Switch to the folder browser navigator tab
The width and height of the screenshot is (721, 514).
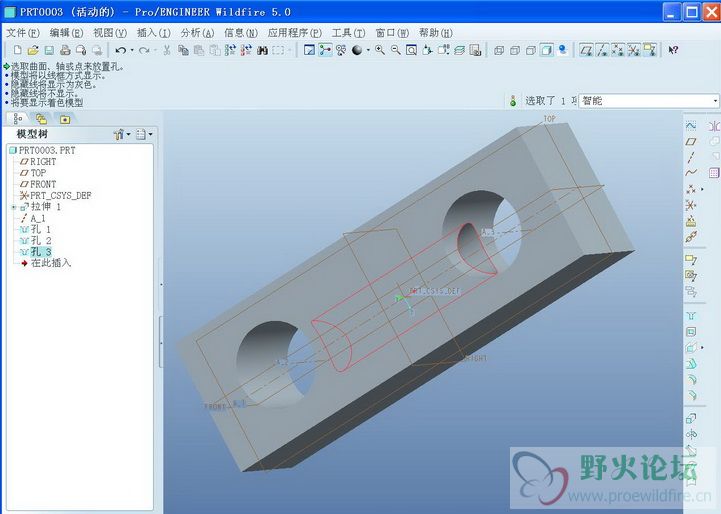coord(41,119)
